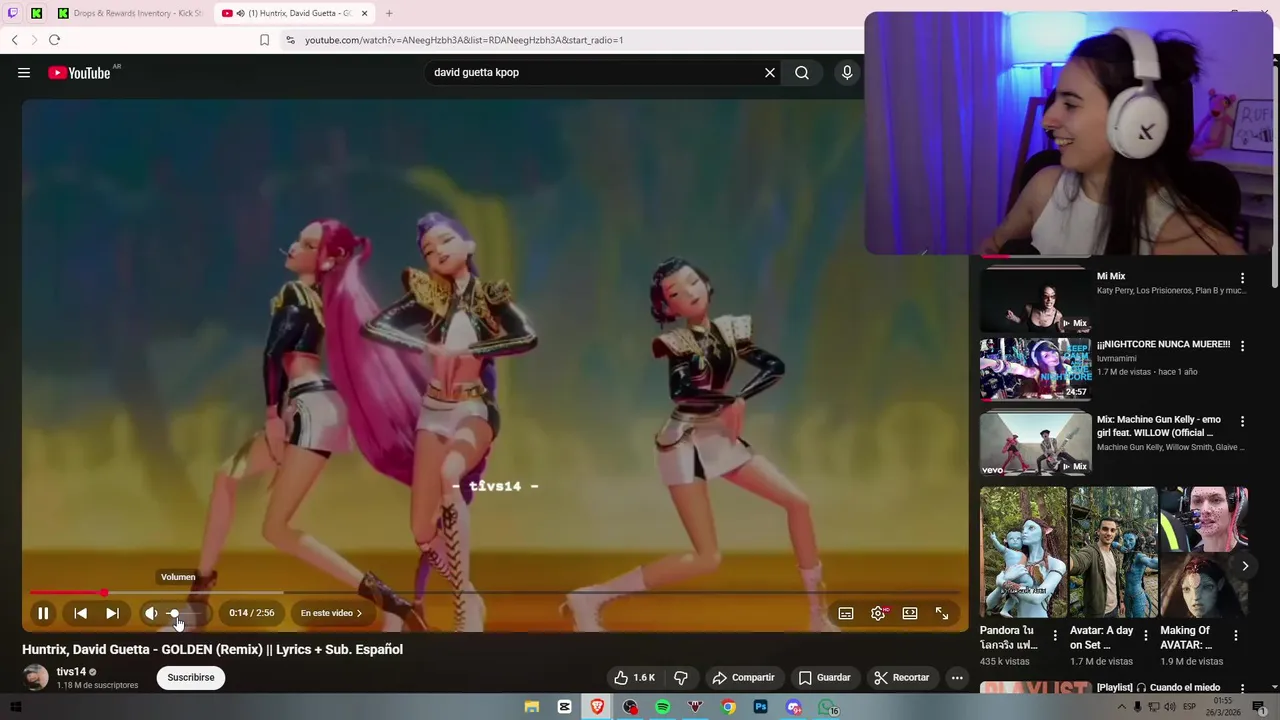1280x720 pixels.
Task: Skip to the next video
Action: point(112,613)
